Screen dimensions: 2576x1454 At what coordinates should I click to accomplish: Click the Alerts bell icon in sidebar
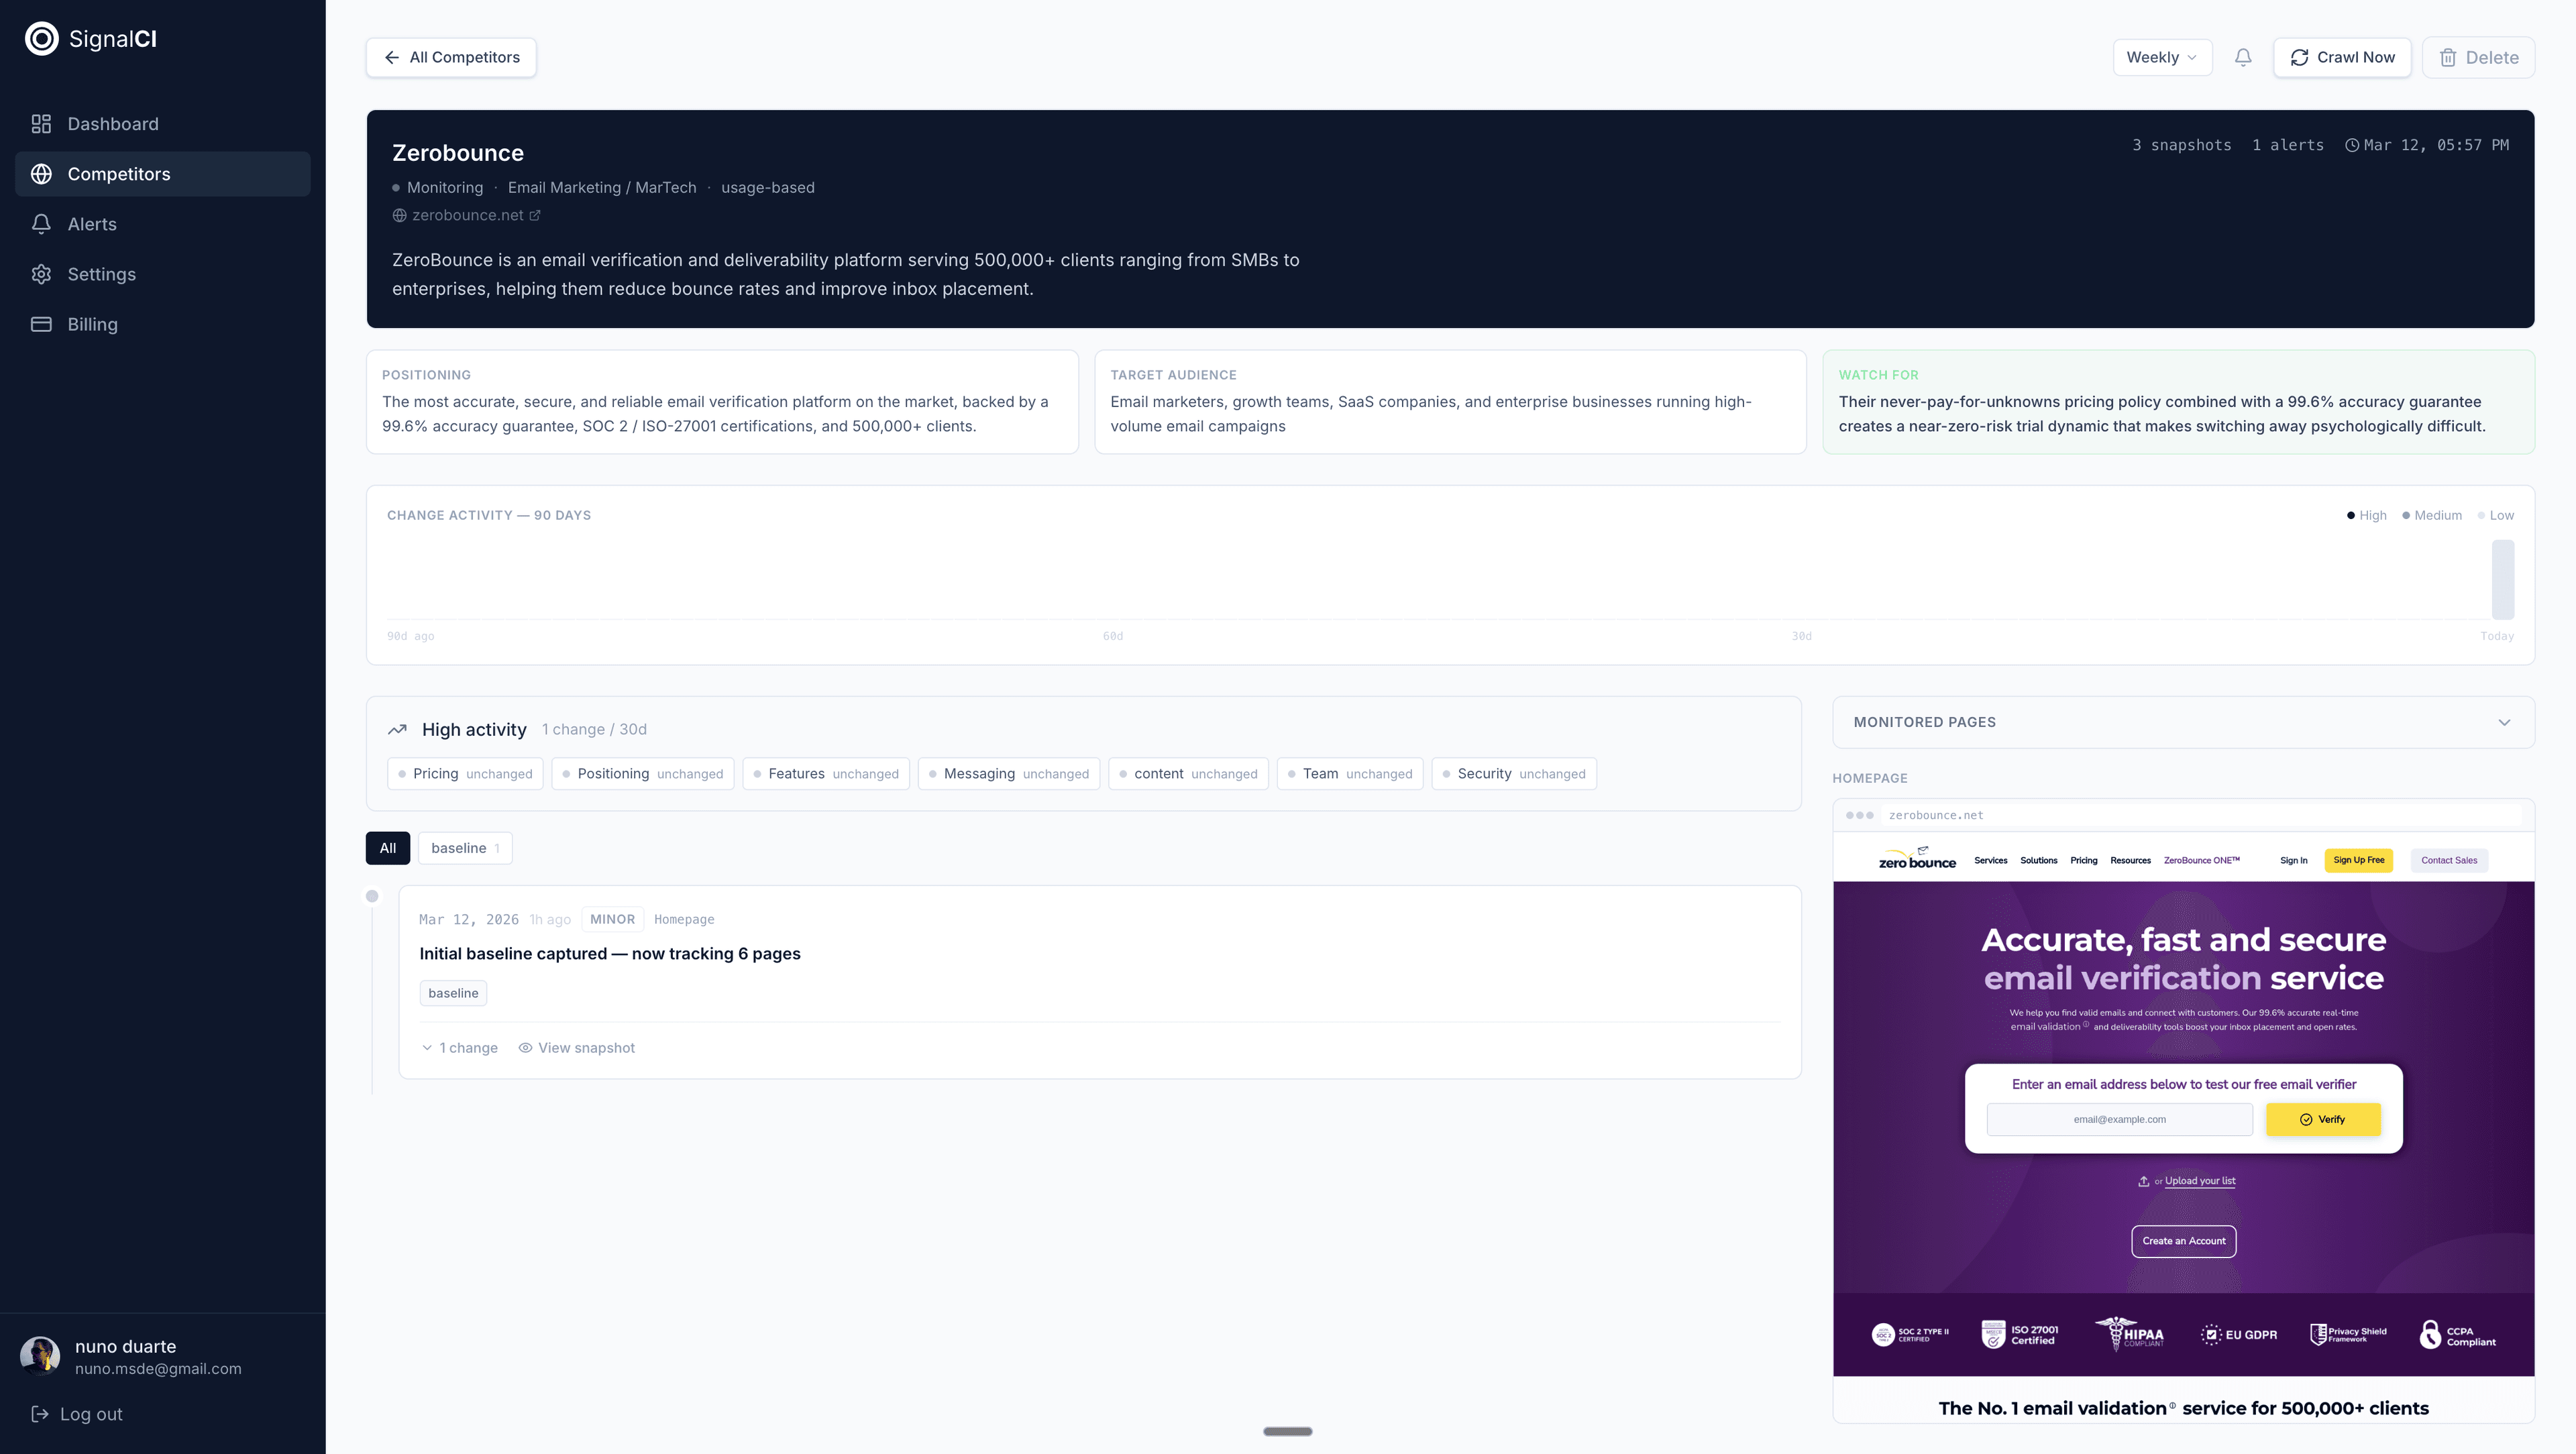click(x=42, y=223)
